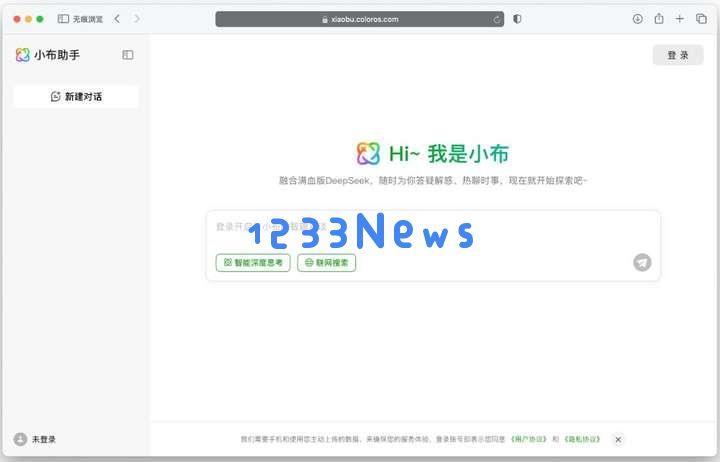Click the 无痕浏览 private browsing label
This screenshot has height=462, width=720.
tap(88, 19)
